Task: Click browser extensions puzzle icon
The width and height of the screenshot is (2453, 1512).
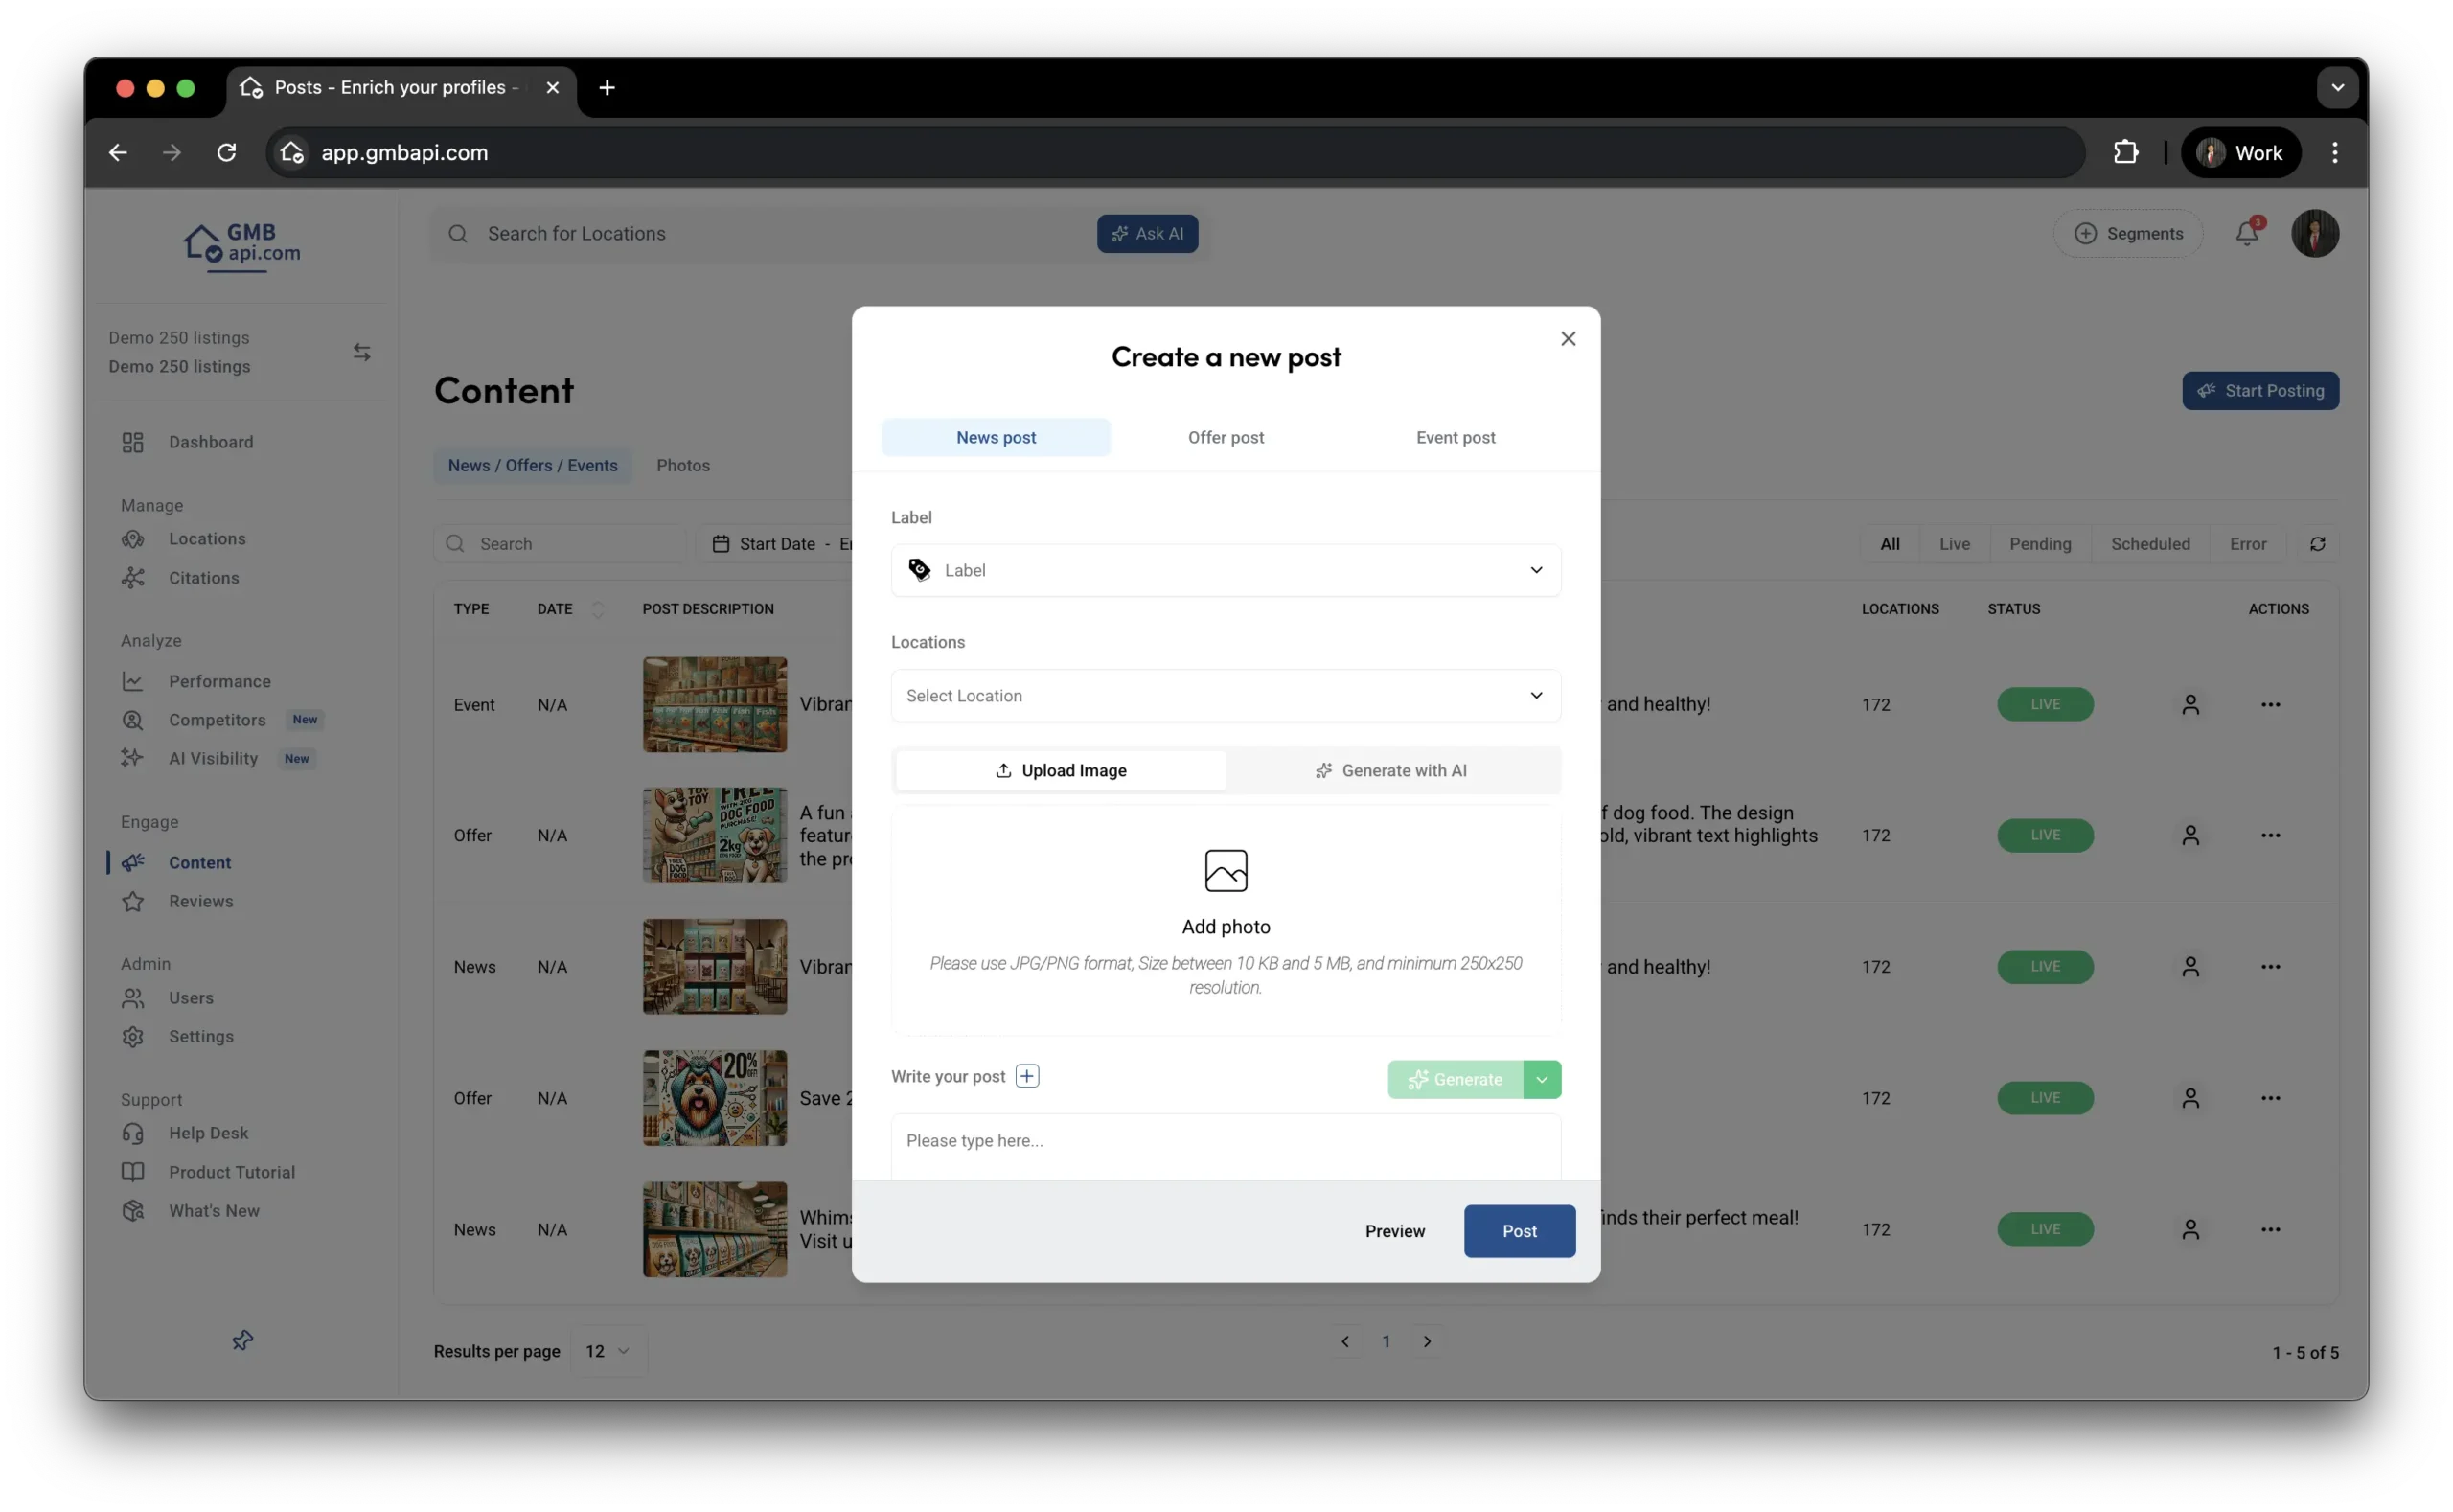Action: click(x=2125, y=153)
